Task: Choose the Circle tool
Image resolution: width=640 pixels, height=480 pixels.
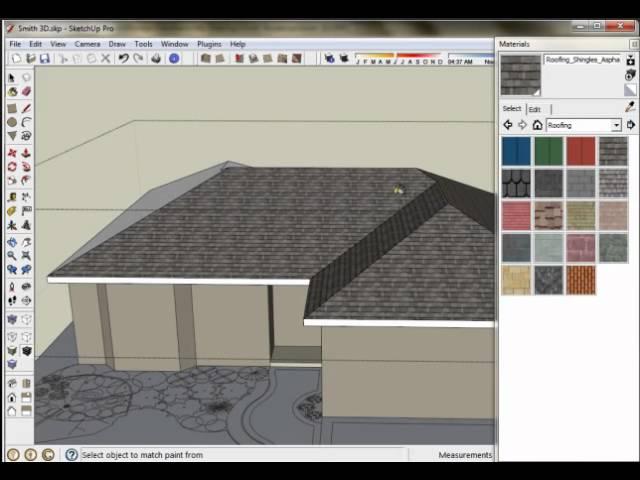Action: pyautogui.click(x=12, y=122)
